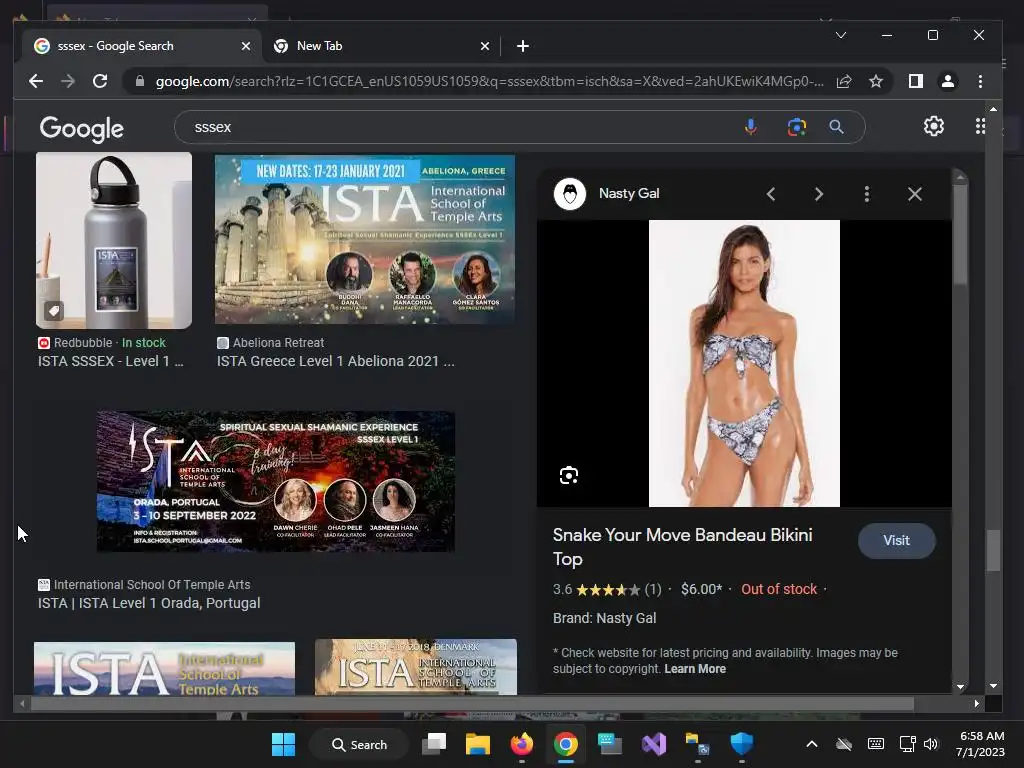This screenshot has height=768, width=1024.
Task: Open the Windows Start menu
Action: tap(283, 744)
